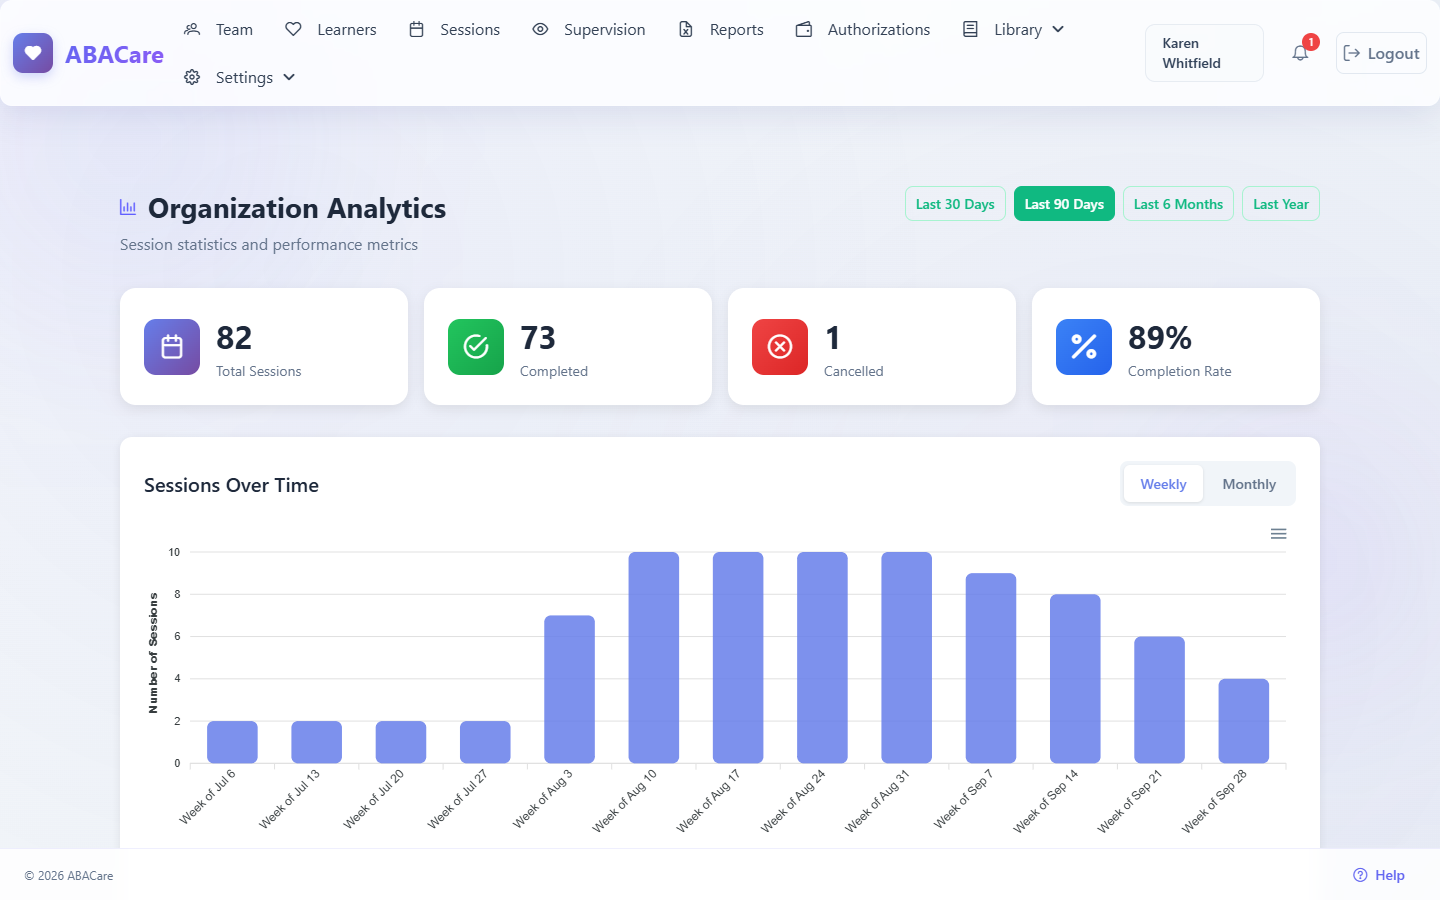Click the red Cancelled X icon
The width and height of the screenshot is (1440, 900).
point(780,347)
